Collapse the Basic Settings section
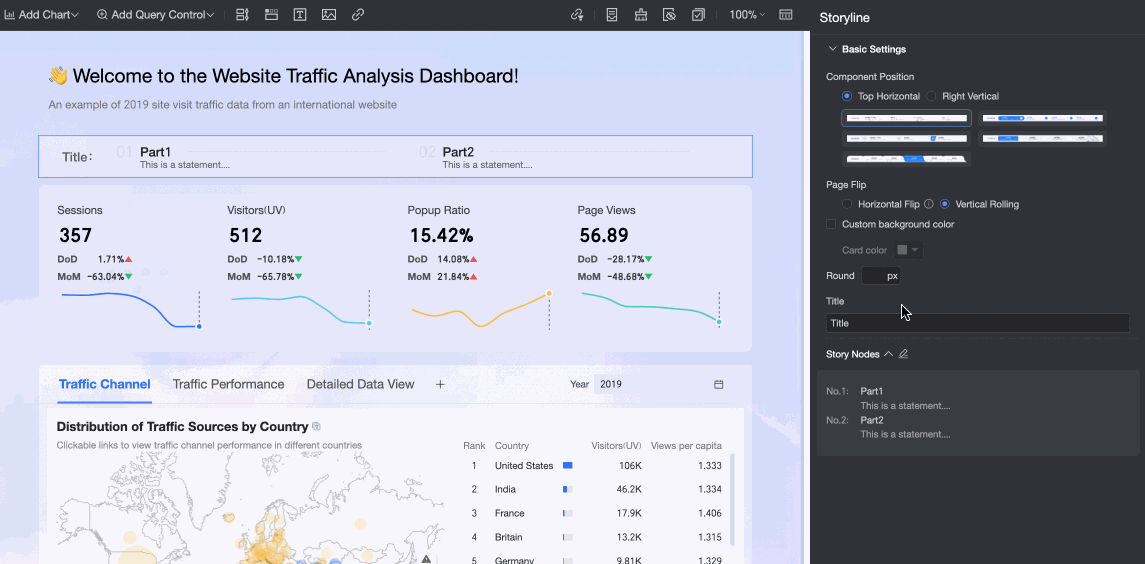Image resolution: width=1145 pixels, height=564 pixels. pyautogui.click(x=832, y=49)
